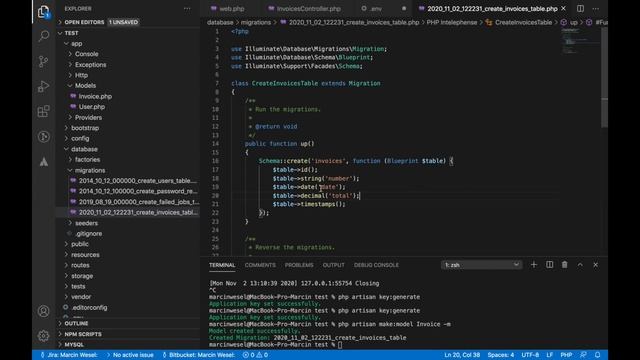
Task: Click Bitbucket: Marcin Wesel status item
Action: tap(198, 355)
